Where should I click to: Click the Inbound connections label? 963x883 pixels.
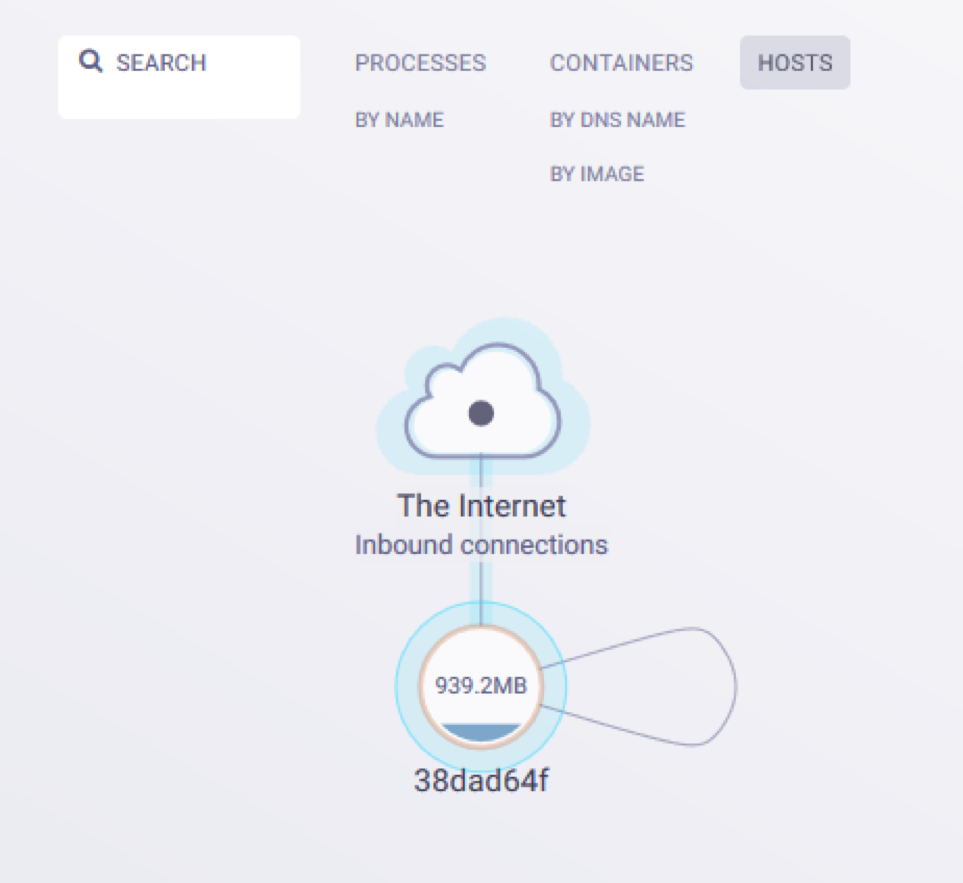click(481, 544)
